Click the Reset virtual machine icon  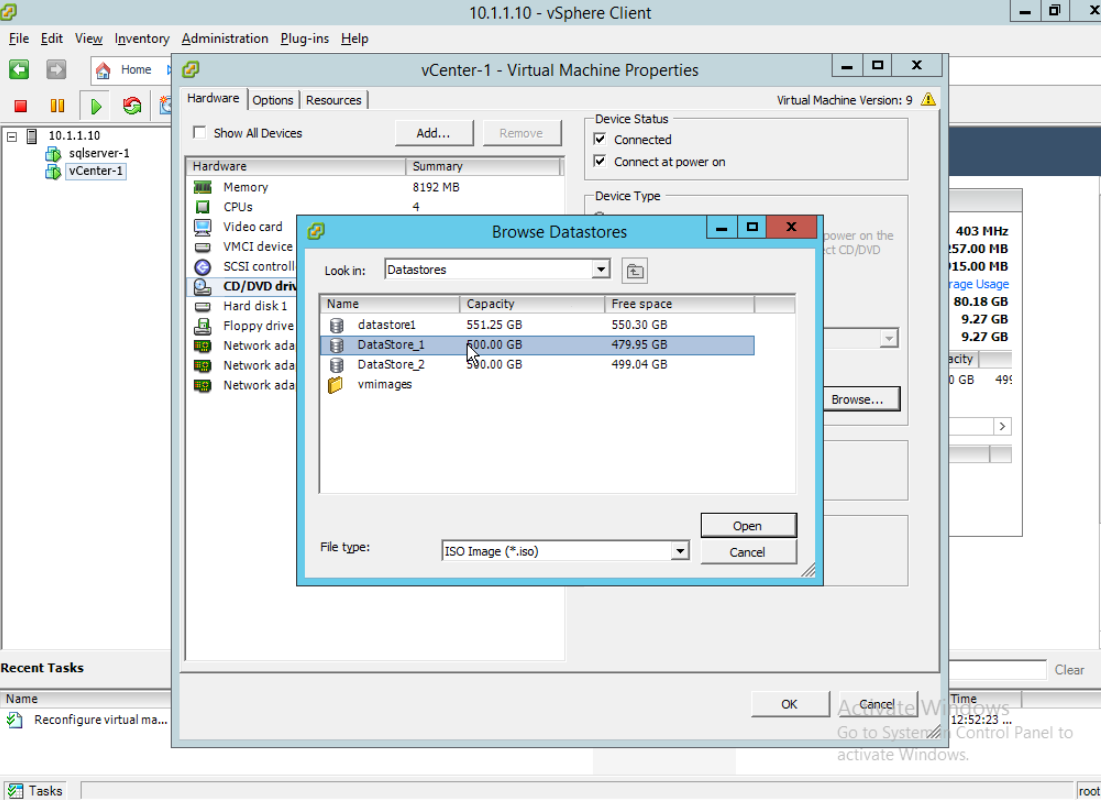(x=132, y=106)
